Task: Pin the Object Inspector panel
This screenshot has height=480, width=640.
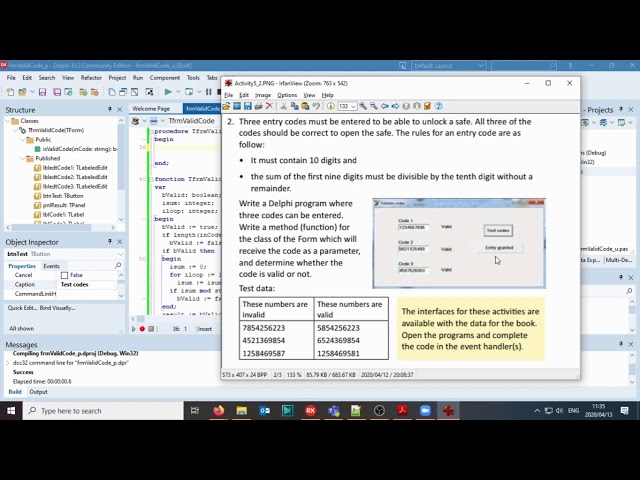Action: pos(110,242)
